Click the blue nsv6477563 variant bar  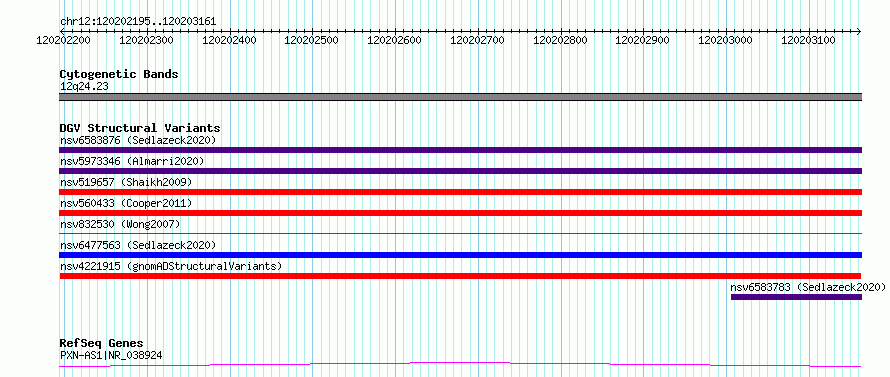[460, 255]
